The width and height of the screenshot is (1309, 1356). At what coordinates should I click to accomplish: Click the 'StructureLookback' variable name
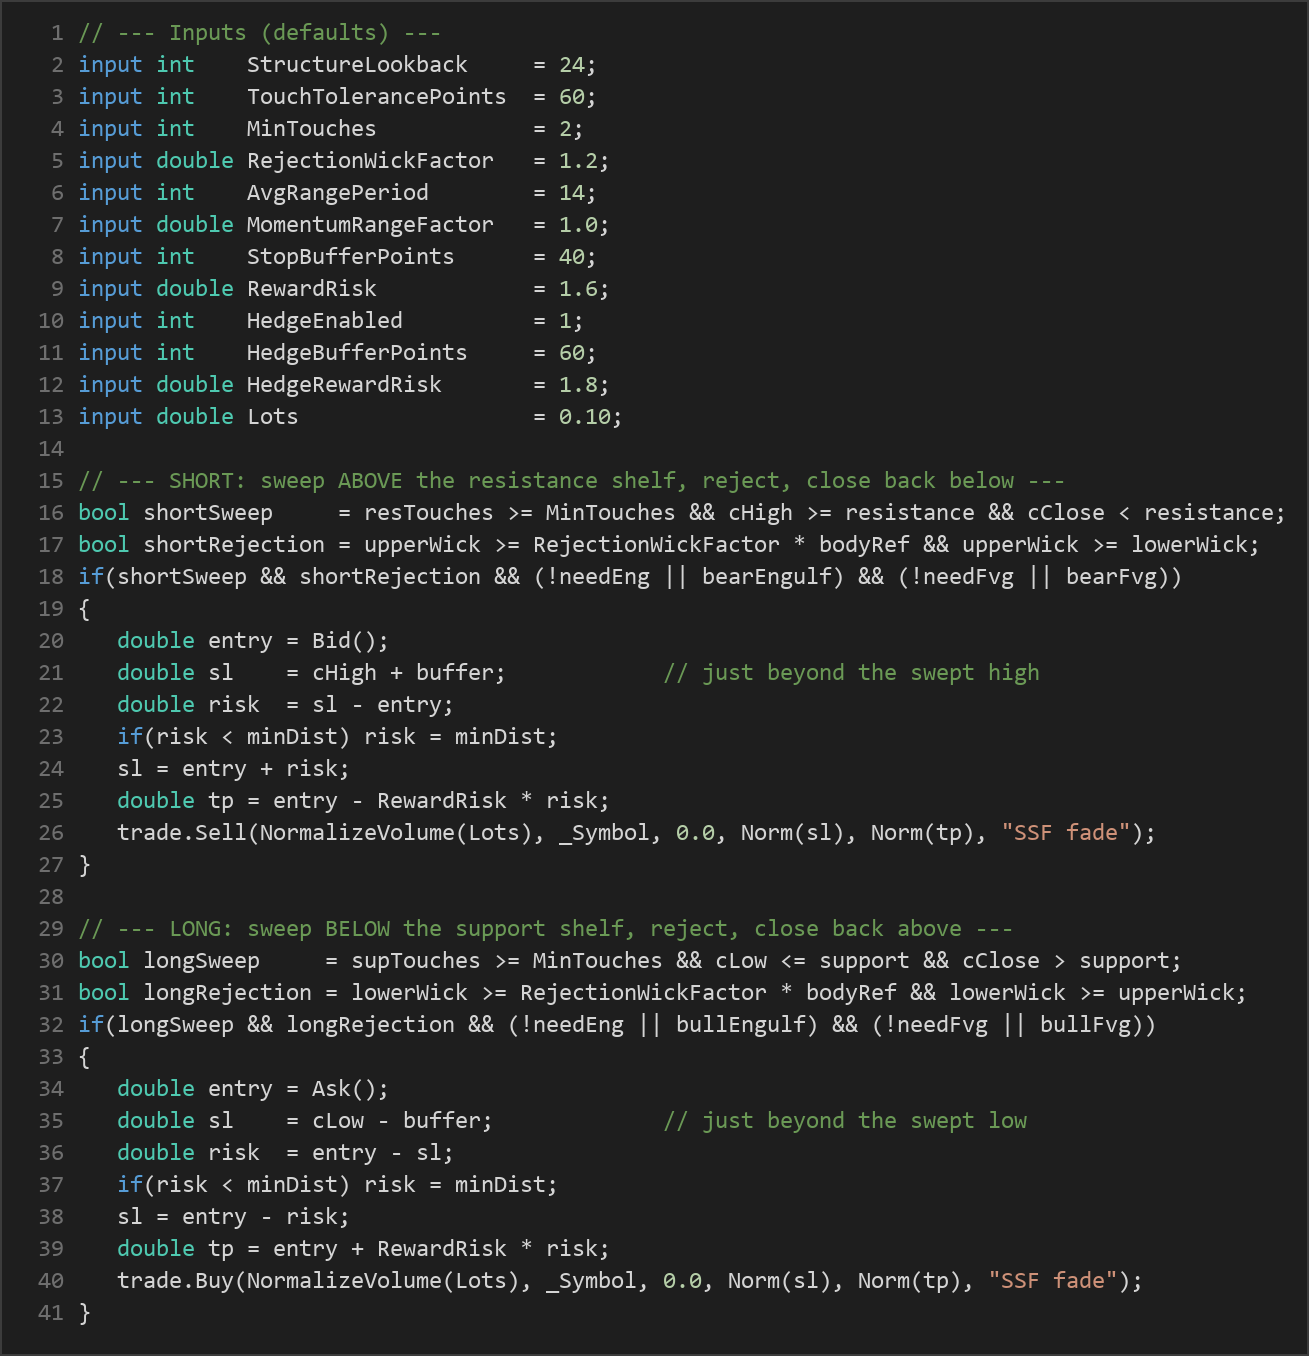[357, 65]
